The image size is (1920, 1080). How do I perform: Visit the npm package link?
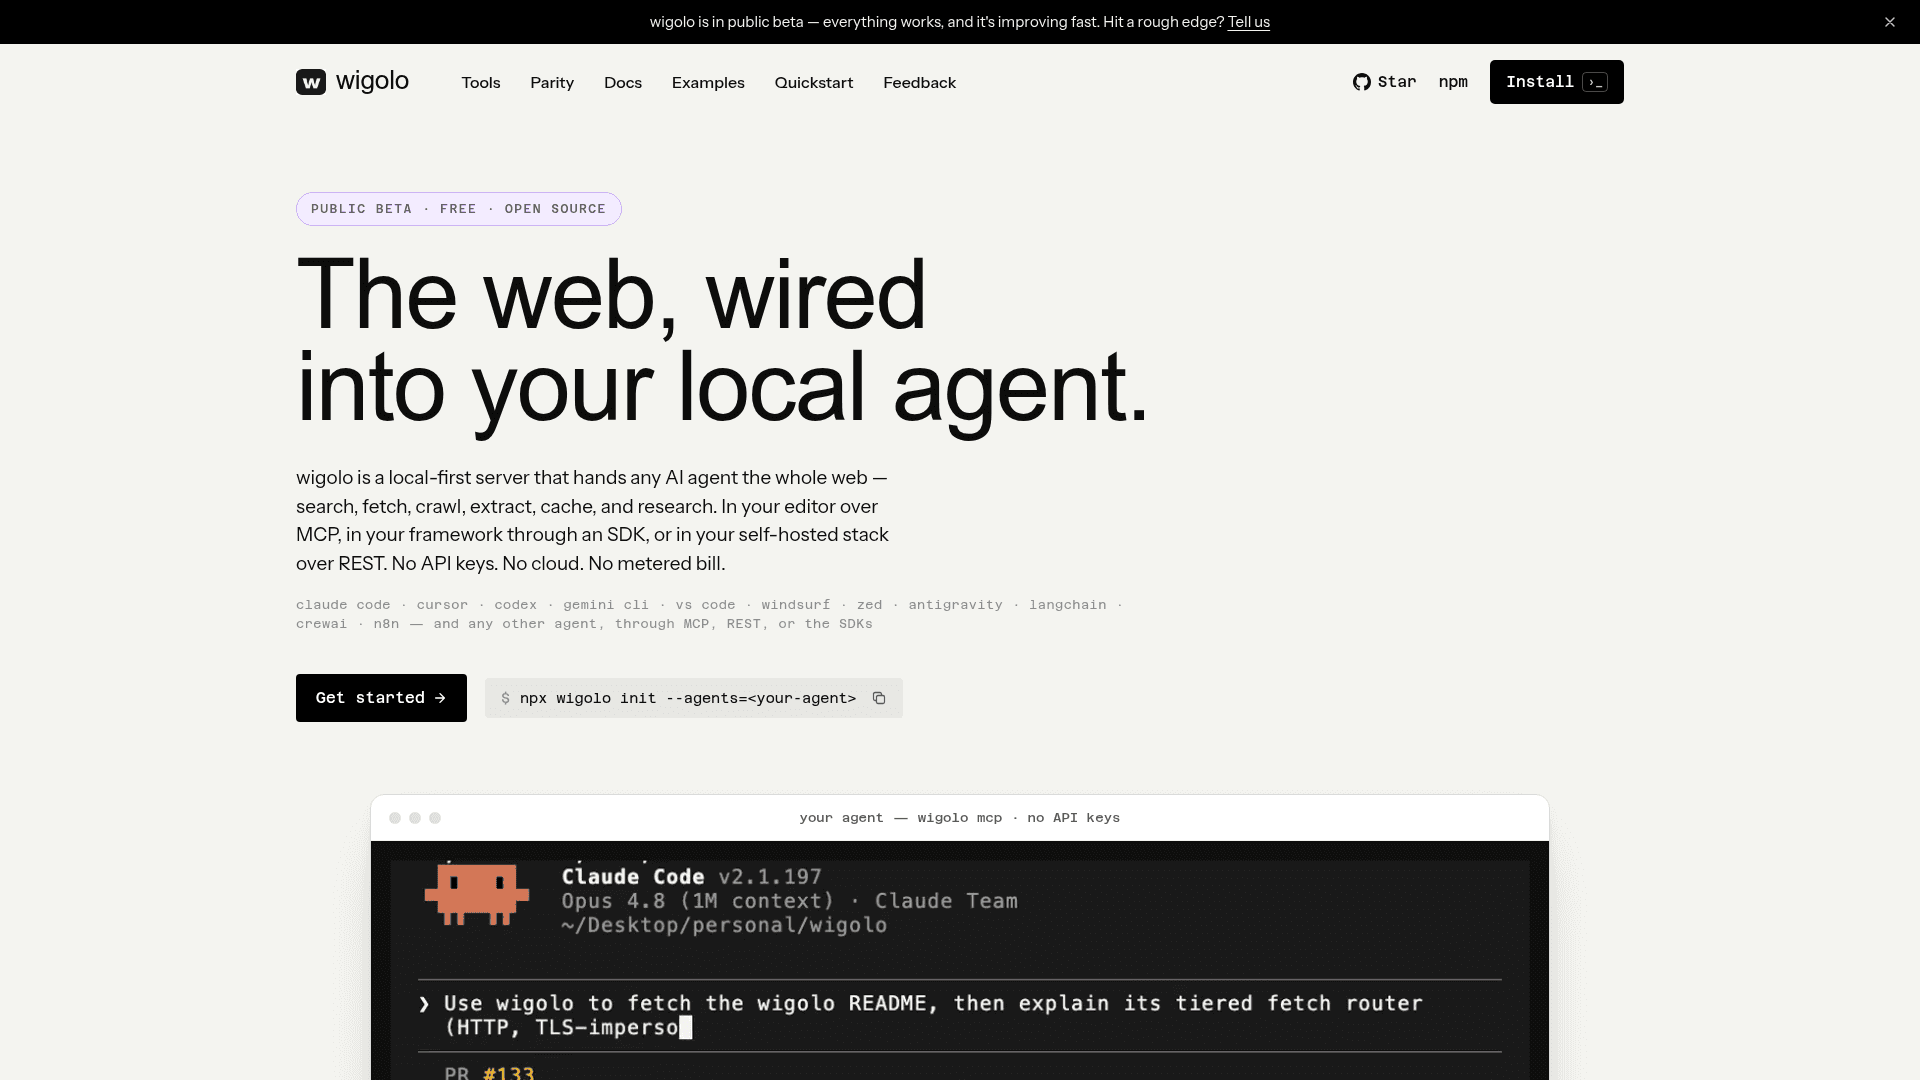1453,82
